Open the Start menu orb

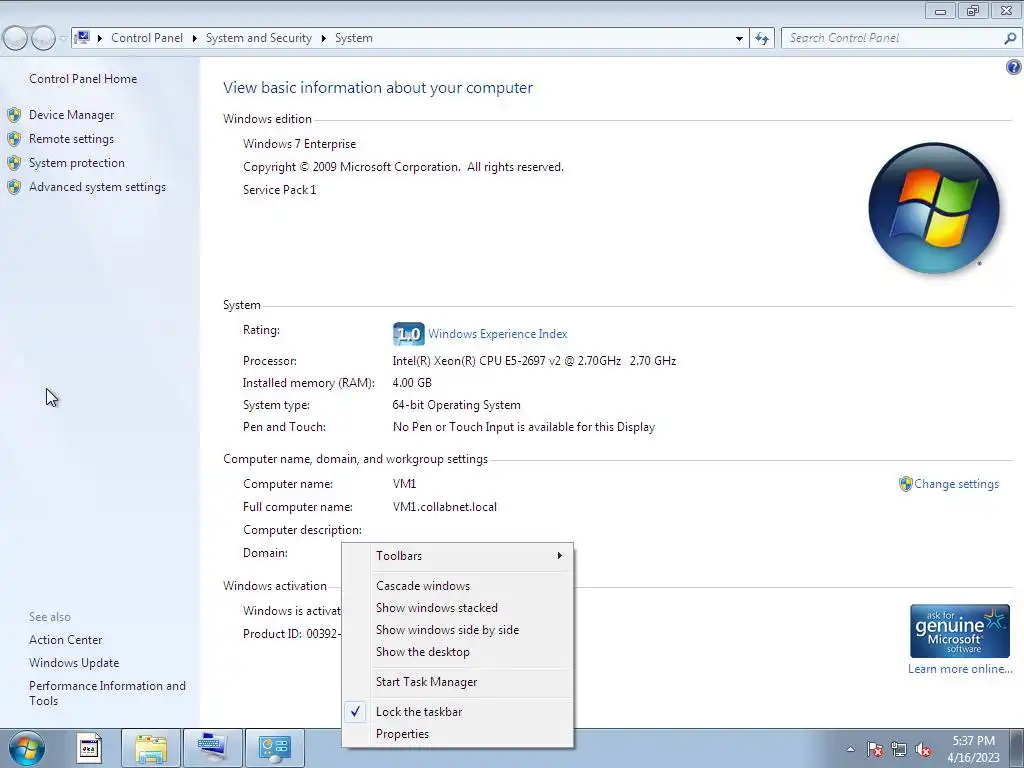pos(27,748)
